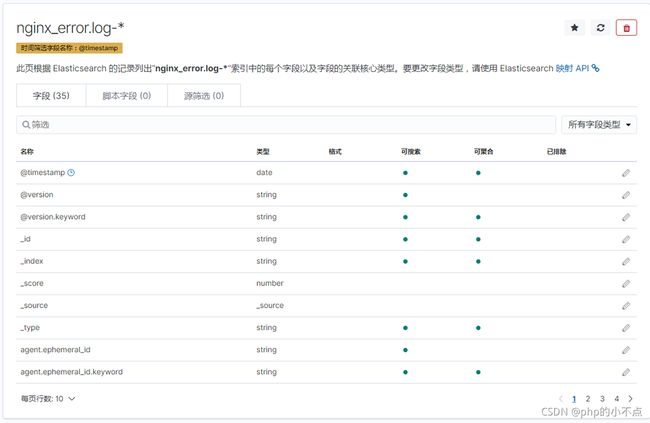
Task: Edit the @version.keyword field pencil icon
Action: click(626, 217)
